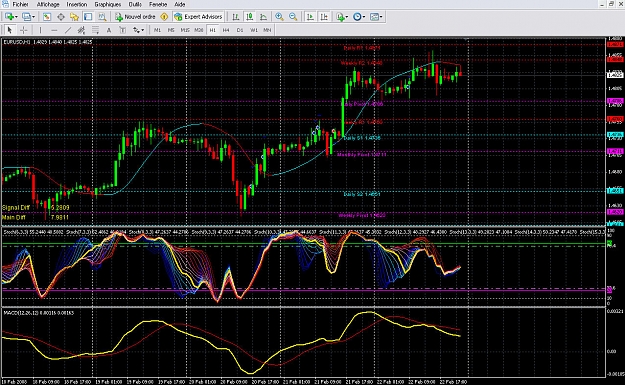Open the Graphiques menu
Image resolution: width=625 pixels, height=385 pixels.
pos(108,4)
